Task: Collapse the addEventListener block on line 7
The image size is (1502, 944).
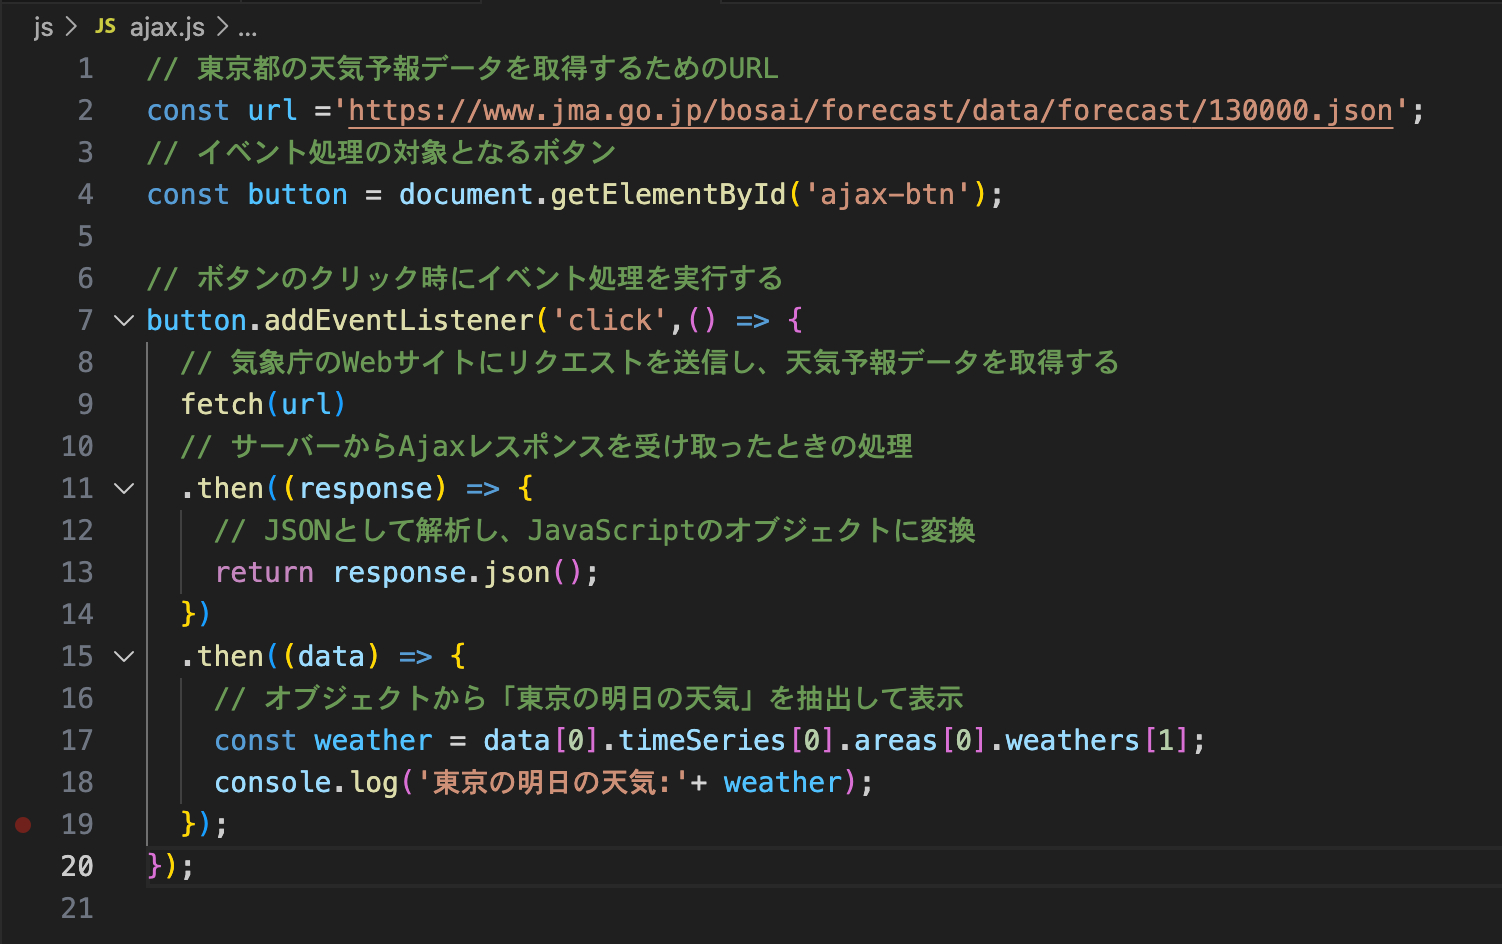Action: click(123, 320)
